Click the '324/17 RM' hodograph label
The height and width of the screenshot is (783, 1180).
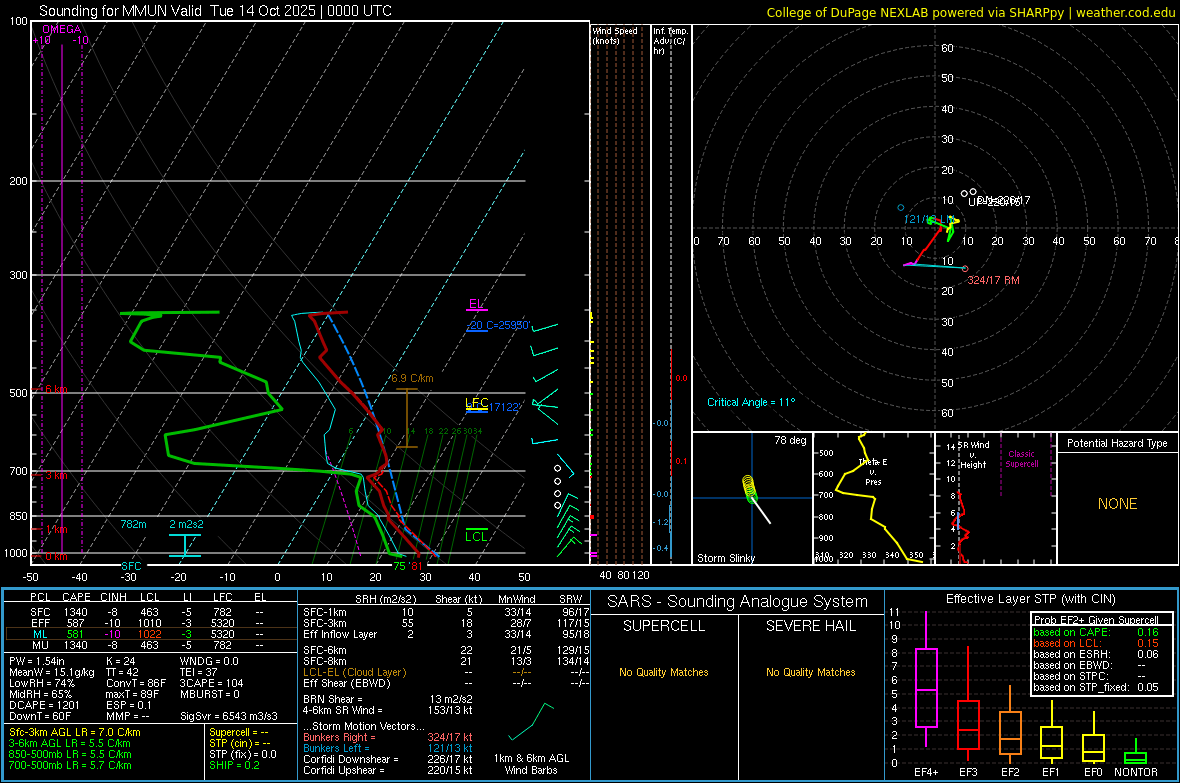pos(993,280)
